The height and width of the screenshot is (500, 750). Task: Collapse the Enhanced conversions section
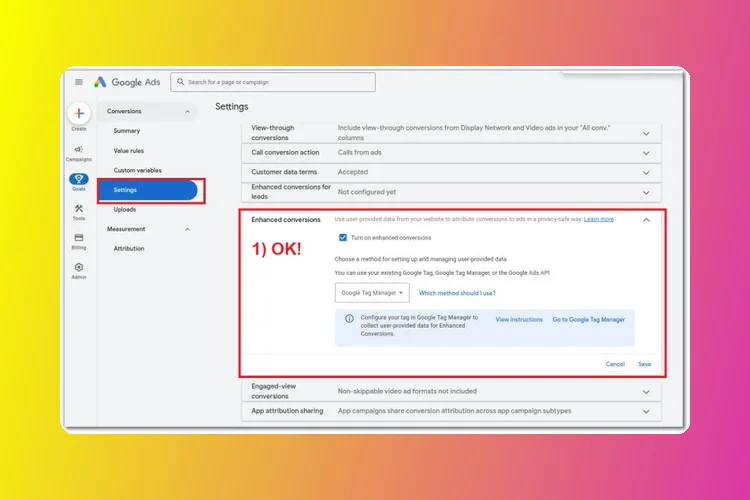tap(646, 220)
